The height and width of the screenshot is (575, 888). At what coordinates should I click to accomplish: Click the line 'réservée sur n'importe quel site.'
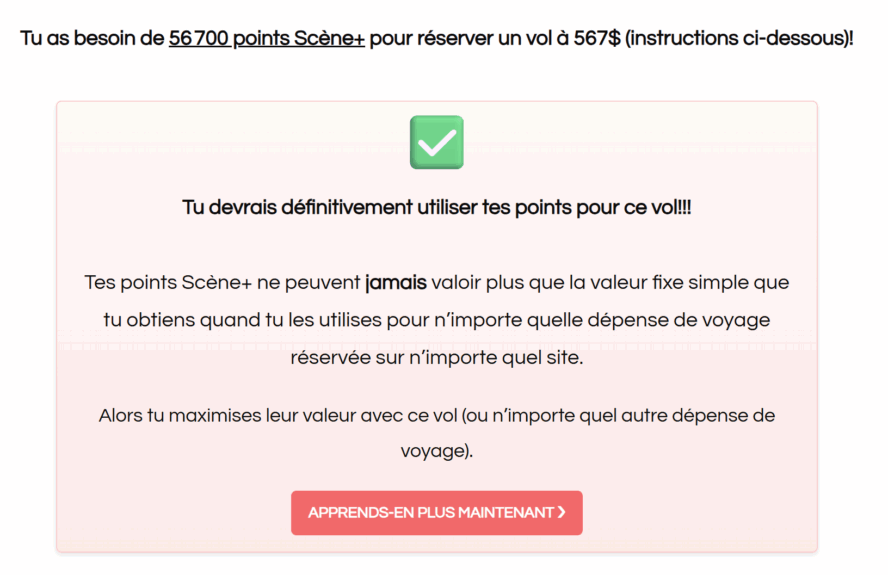437,357
